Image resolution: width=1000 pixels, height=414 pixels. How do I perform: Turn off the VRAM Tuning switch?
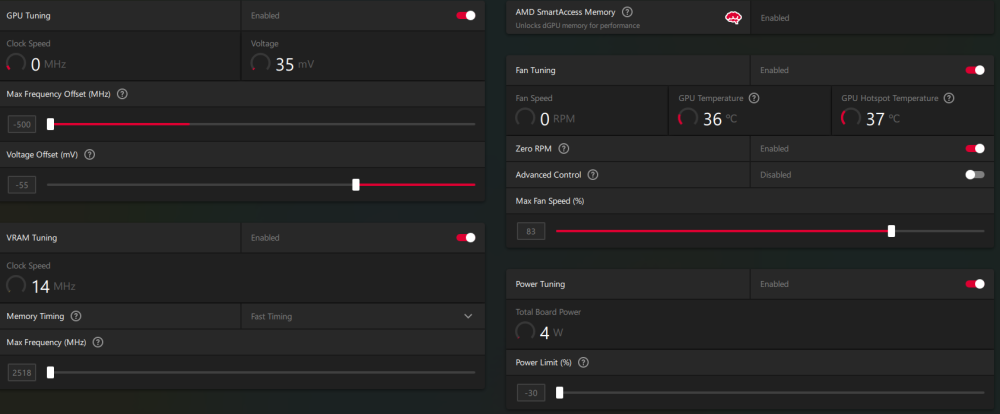(465, 238)
